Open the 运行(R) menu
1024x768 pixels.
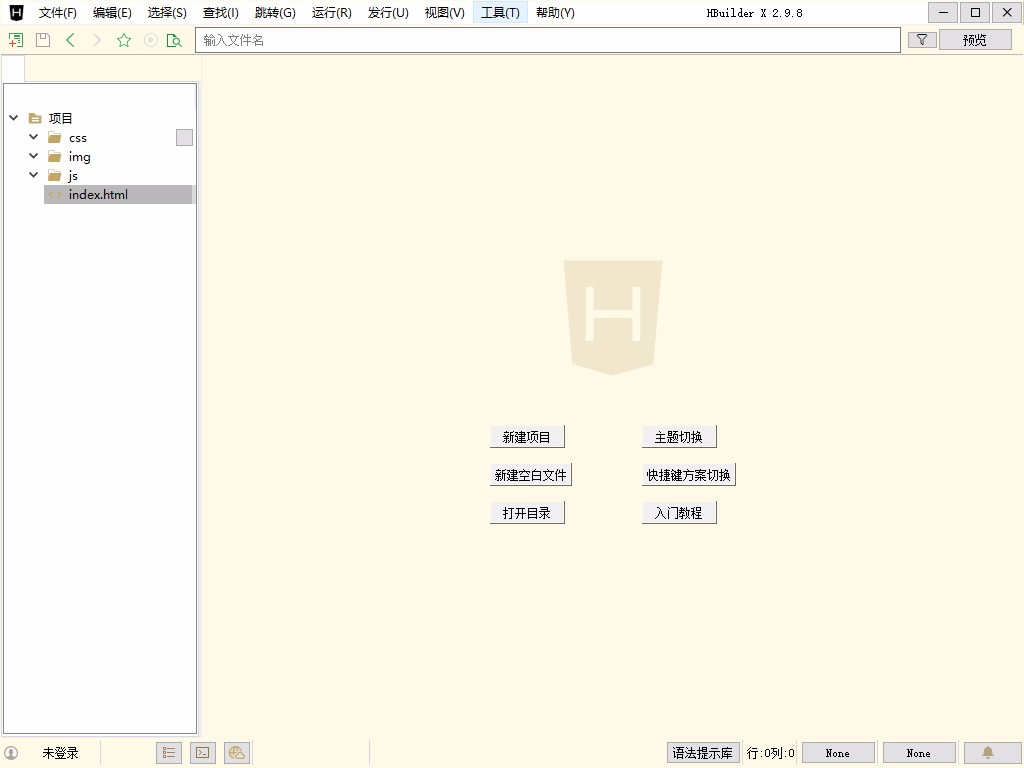[331, 12]
